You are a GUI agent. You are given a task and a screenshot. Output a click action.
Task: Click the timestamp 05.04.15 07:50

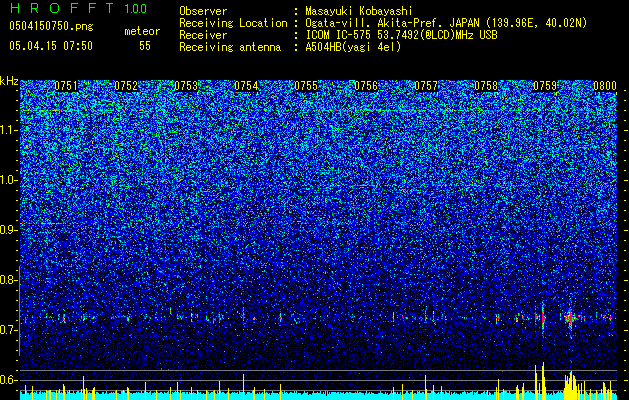51,46
